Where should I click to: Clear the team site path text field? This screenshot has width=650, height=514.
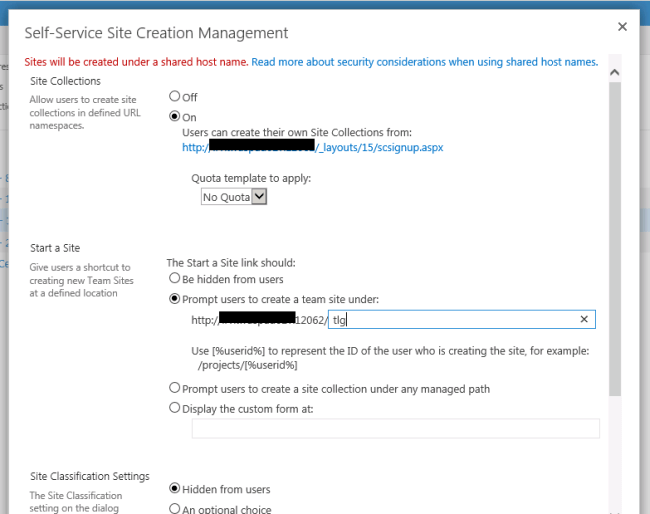click(x=584, y=319)
